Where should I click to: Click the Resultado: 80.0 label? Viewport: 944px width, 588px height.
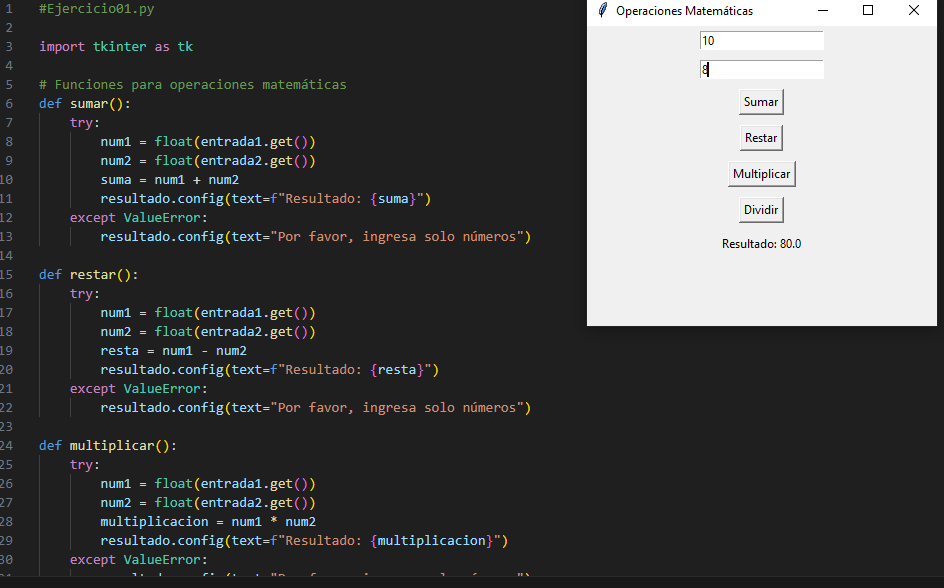pyautogui.click(x=761, y=244)
